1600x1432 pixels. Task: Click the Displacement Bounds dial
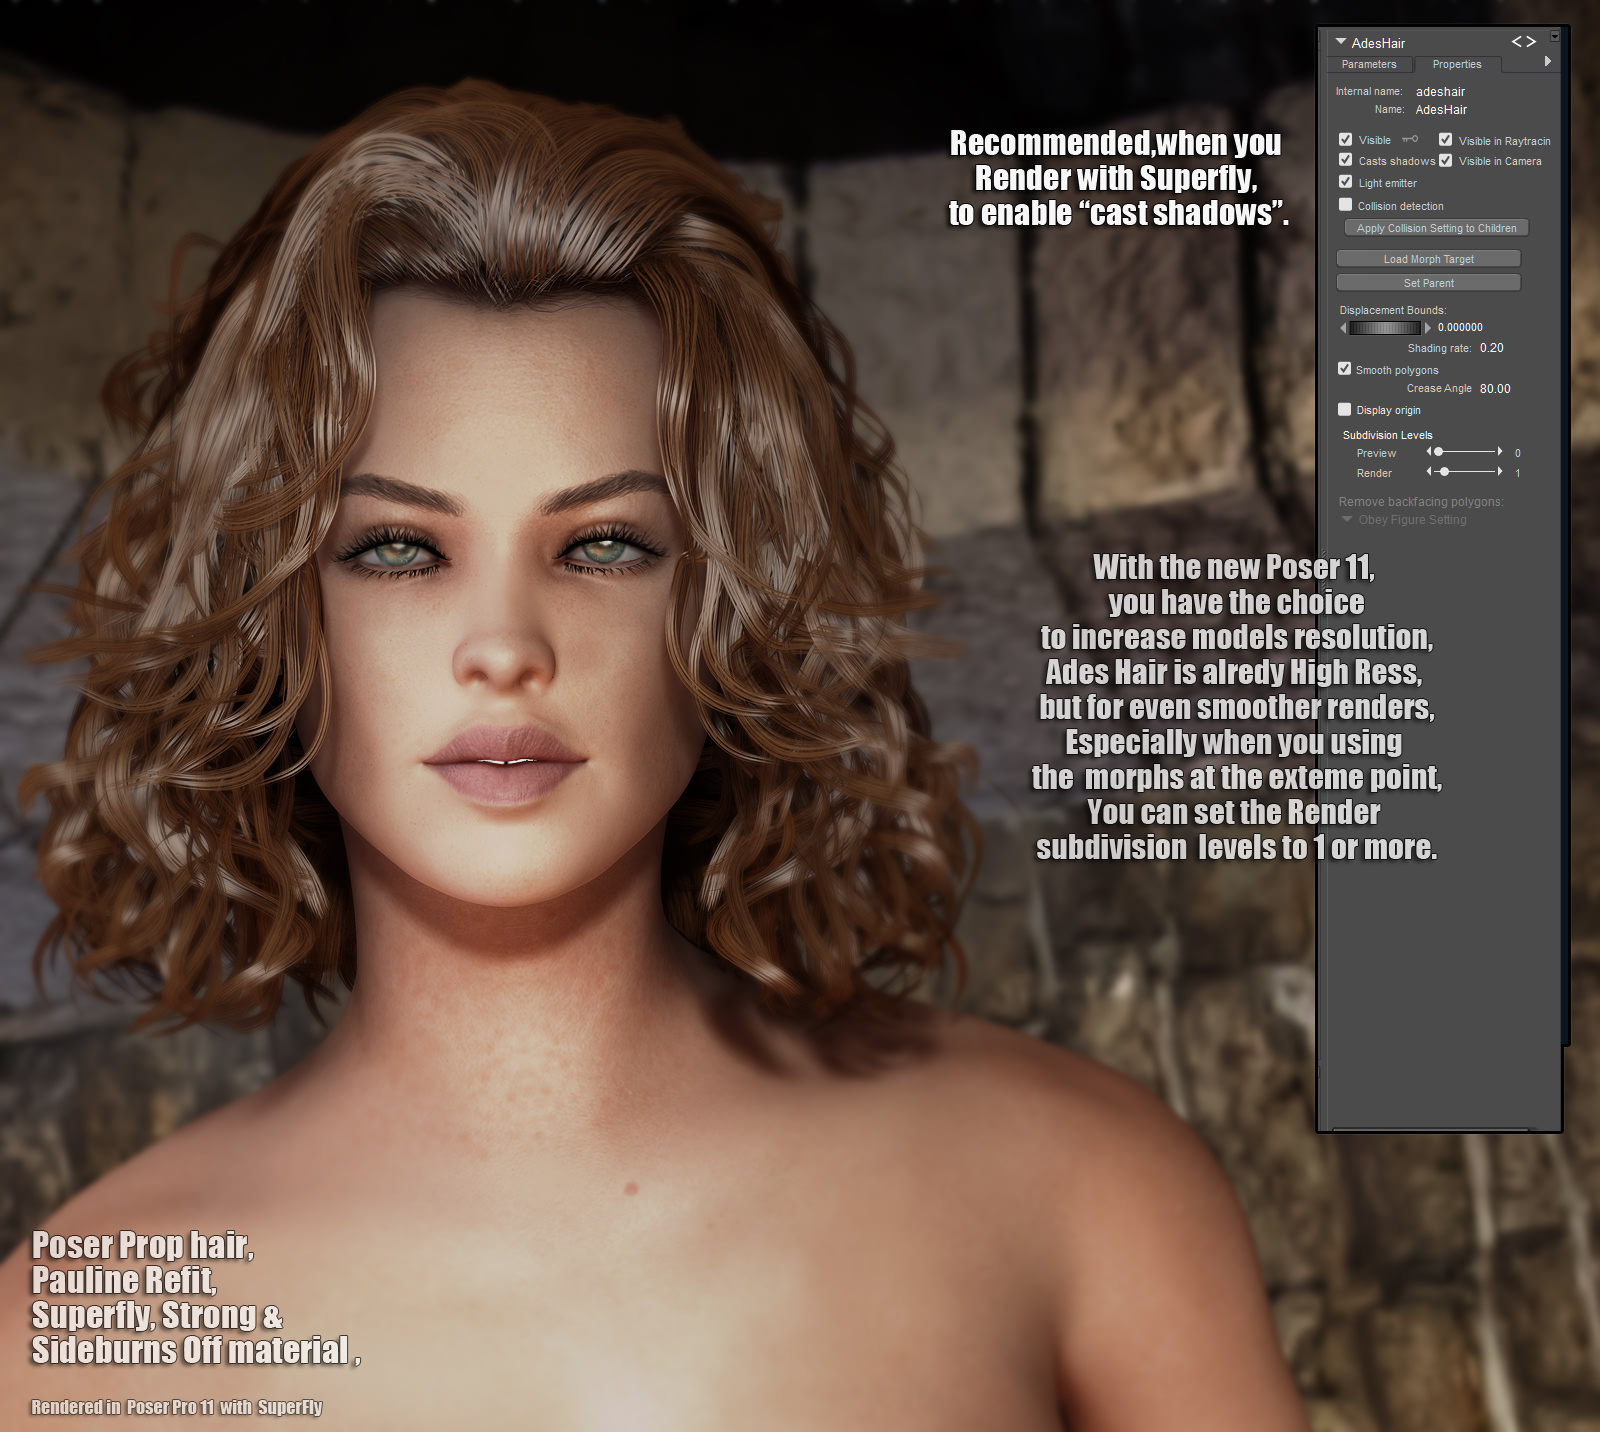coord(1385,328)
